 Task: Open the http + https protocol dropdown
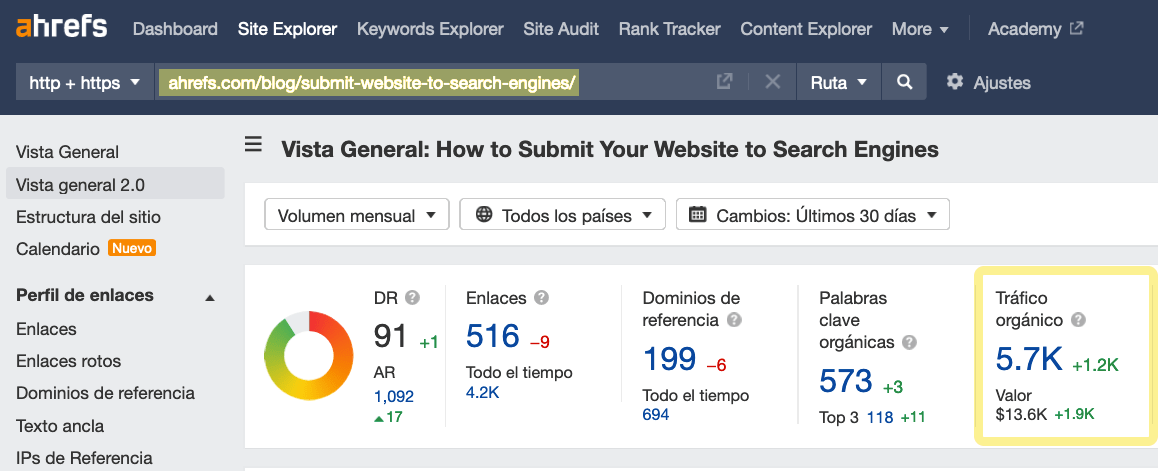tap(84, 82)
